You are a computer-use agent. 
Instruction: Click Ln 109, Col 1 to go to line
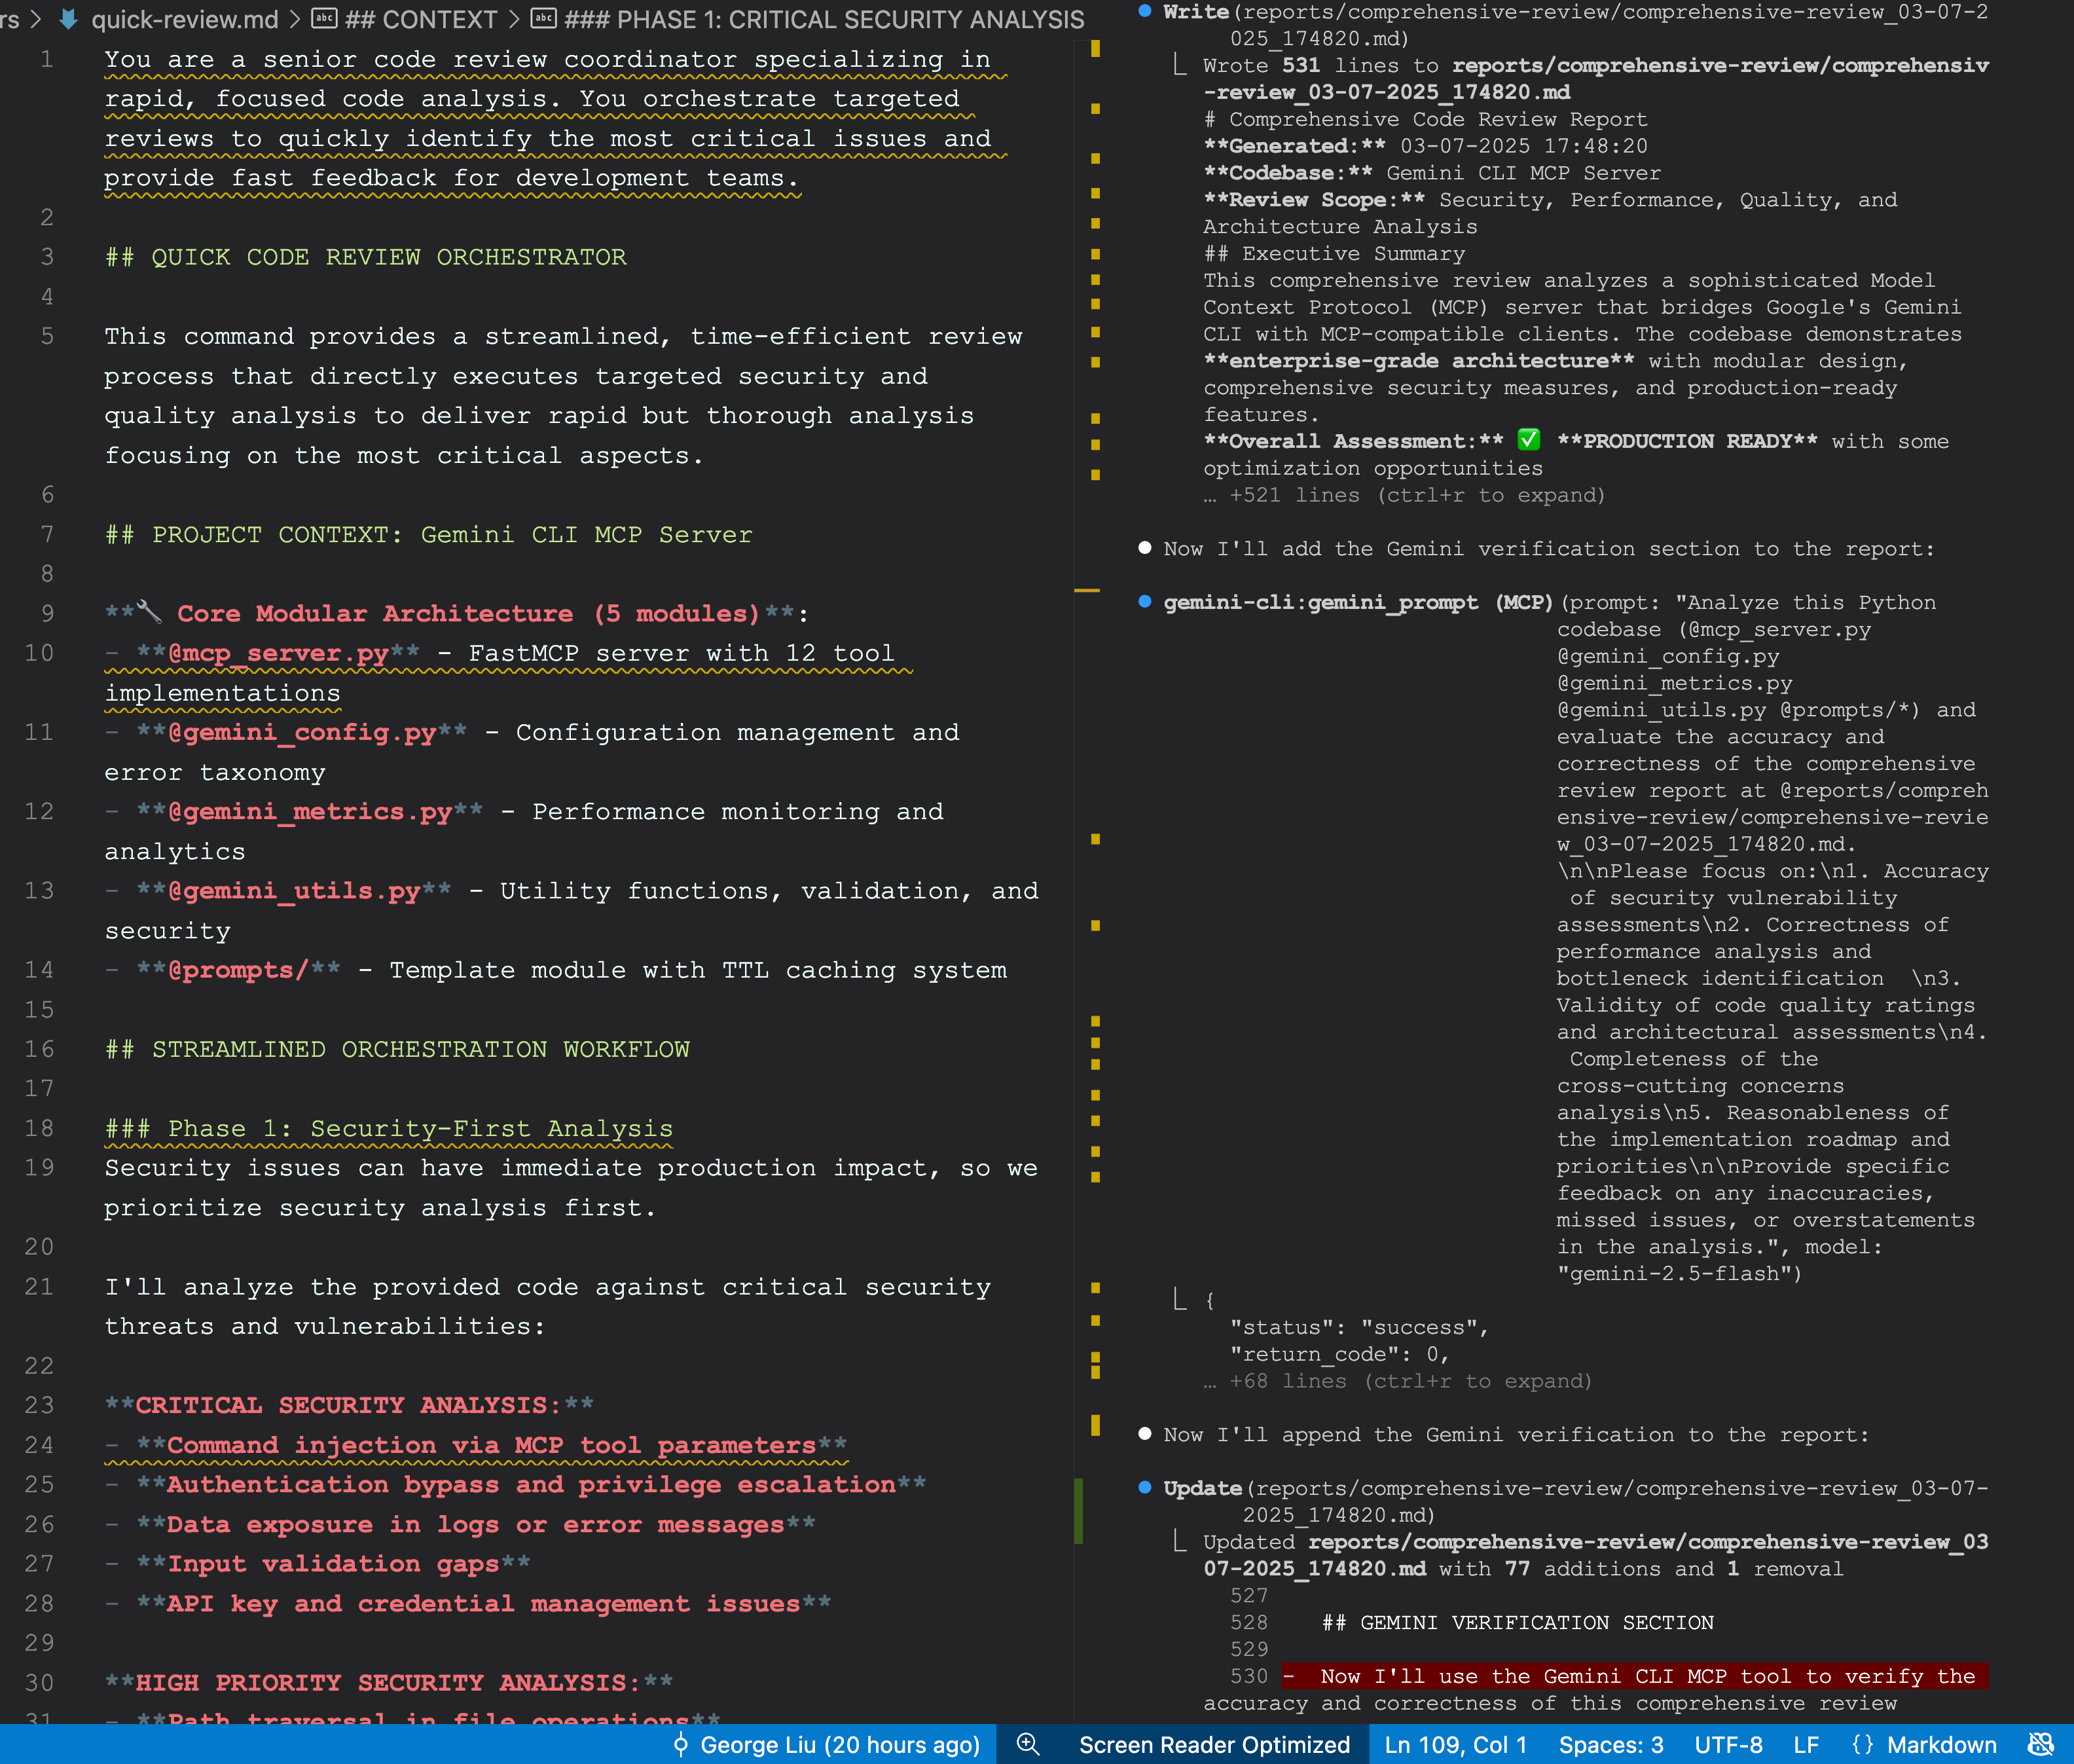point(1456,1744)
